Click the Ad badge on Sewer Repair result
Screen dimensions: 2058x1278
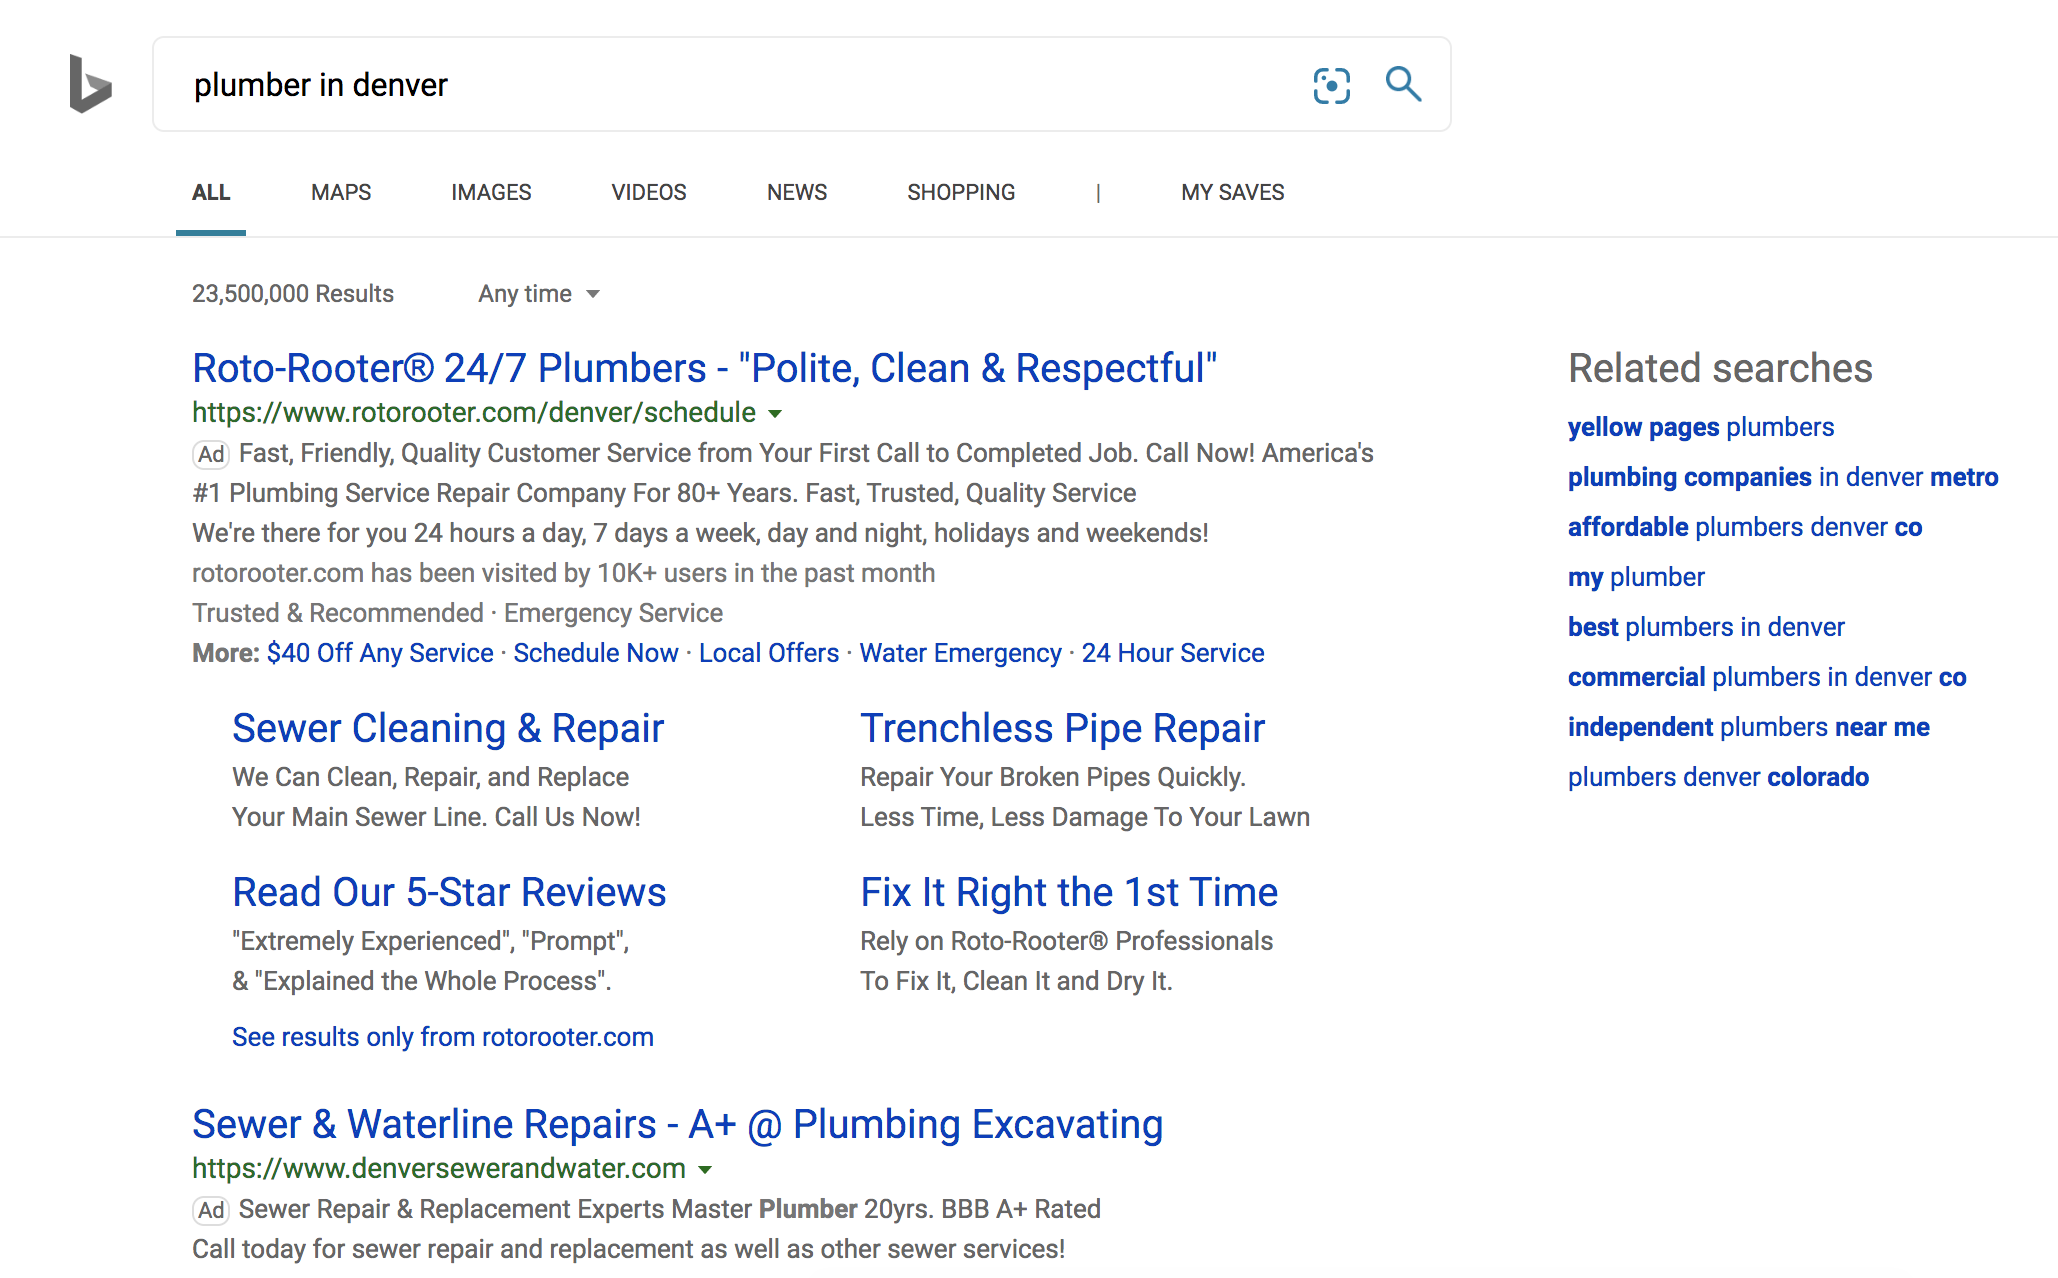pos(211,1211)
